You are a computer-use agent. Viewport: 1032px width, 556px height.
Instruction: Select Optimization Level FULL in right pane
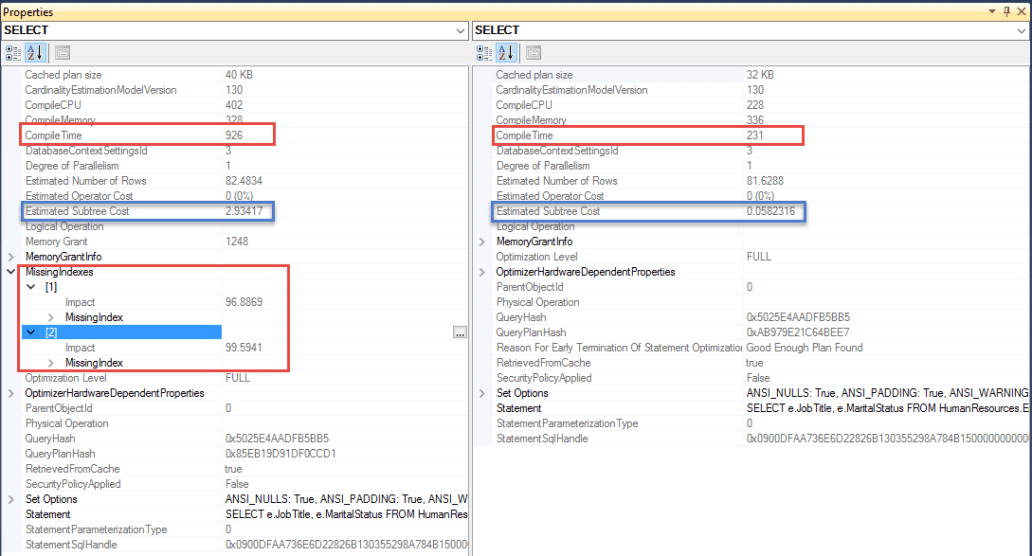tap(761, 257)
